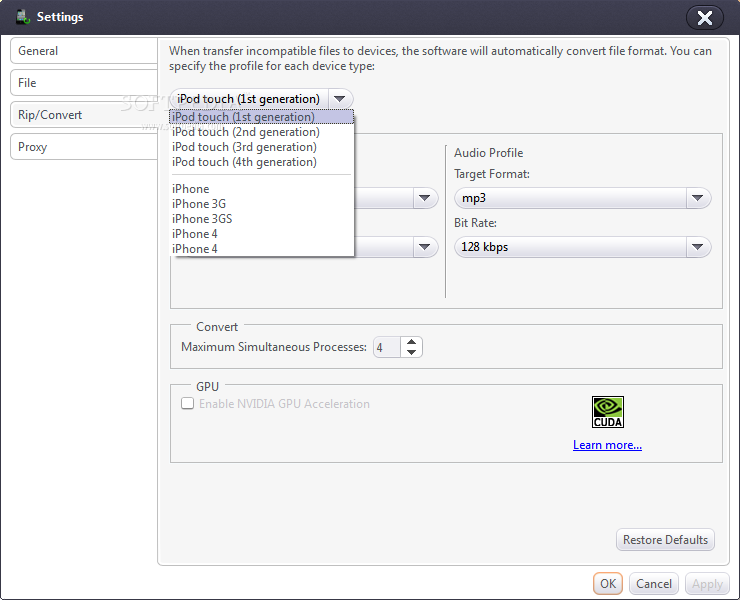Click the Settings app icon in title bar
740x600 pixels.
point(23,17)
